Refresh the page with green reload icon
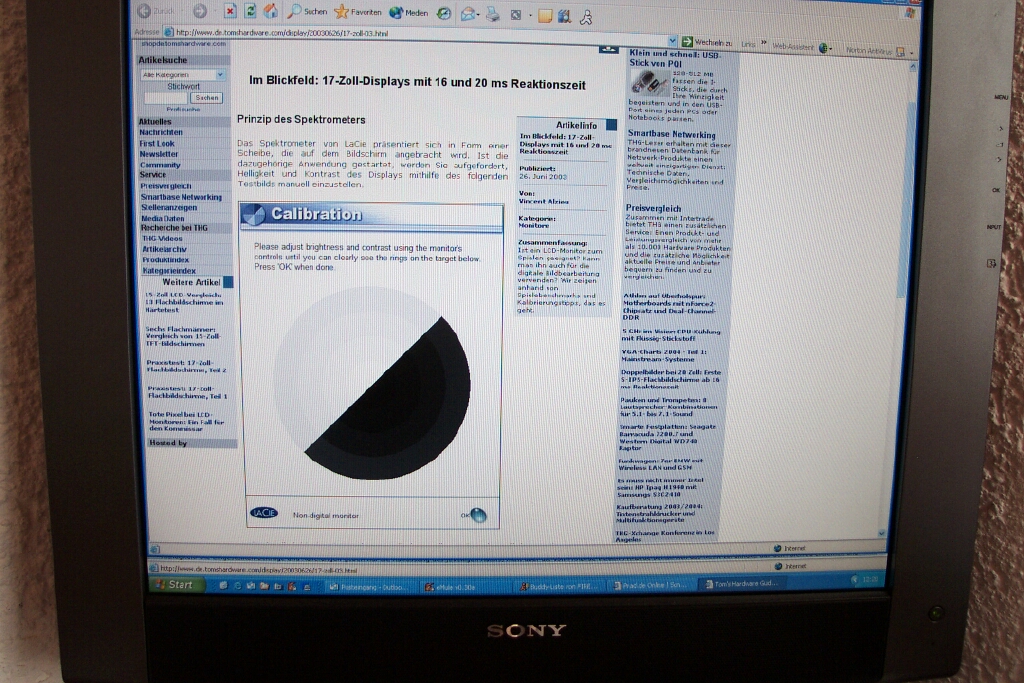 pyautogui.click(x=250, y=11)
